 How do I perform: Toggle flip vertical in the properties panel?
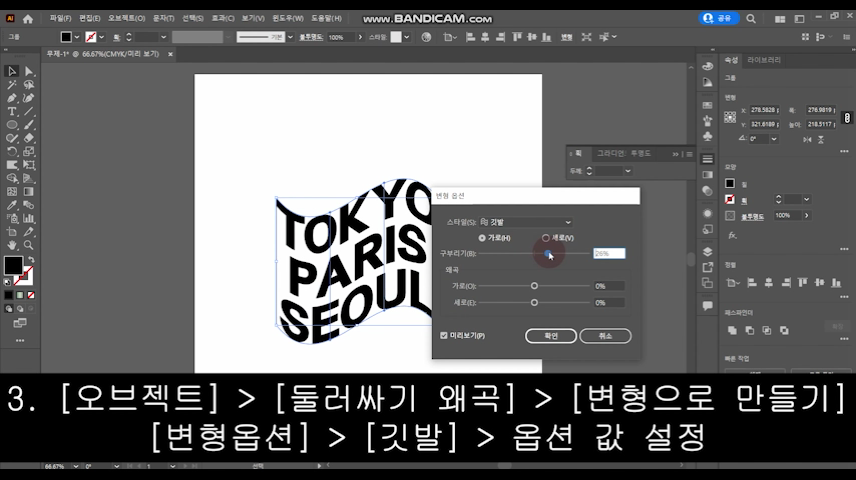pyautogui.click(x=821, y=140)
